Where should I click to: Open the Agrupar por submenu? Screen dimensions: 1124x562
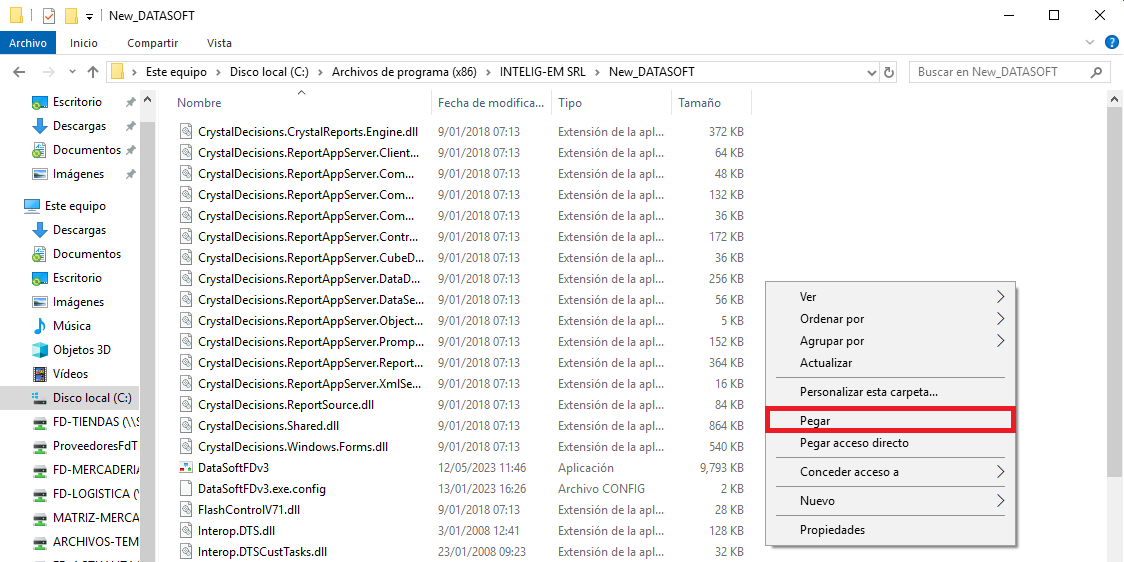pos(890,341)
